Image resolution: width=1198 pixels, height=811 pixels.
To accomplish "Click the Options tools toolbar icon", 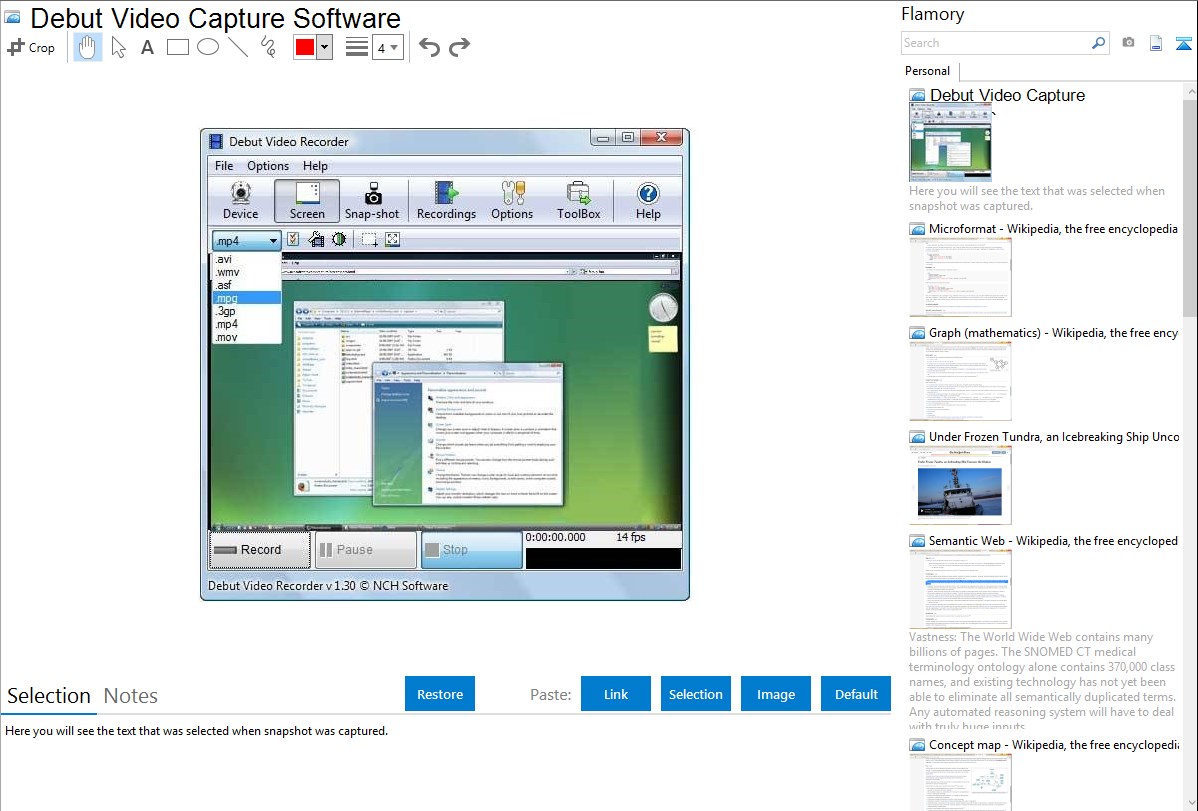I will (512, 200).
